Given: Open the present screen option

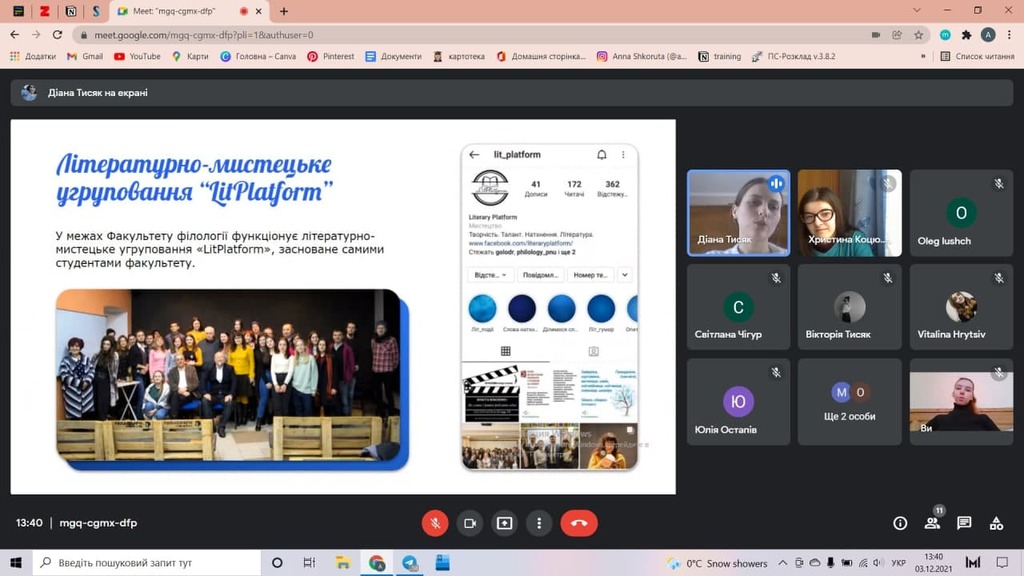Looking at the screenshot, I should coord(504,523).
